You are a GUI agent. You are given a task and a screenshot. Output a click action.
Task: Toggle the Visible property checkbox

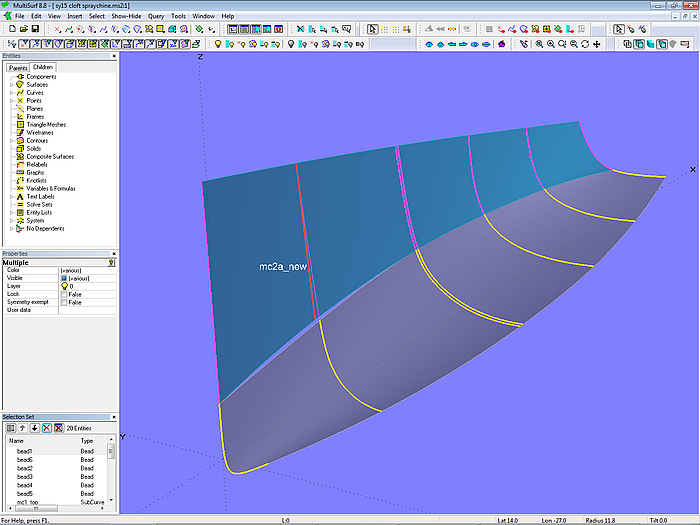tap(64, 278)
